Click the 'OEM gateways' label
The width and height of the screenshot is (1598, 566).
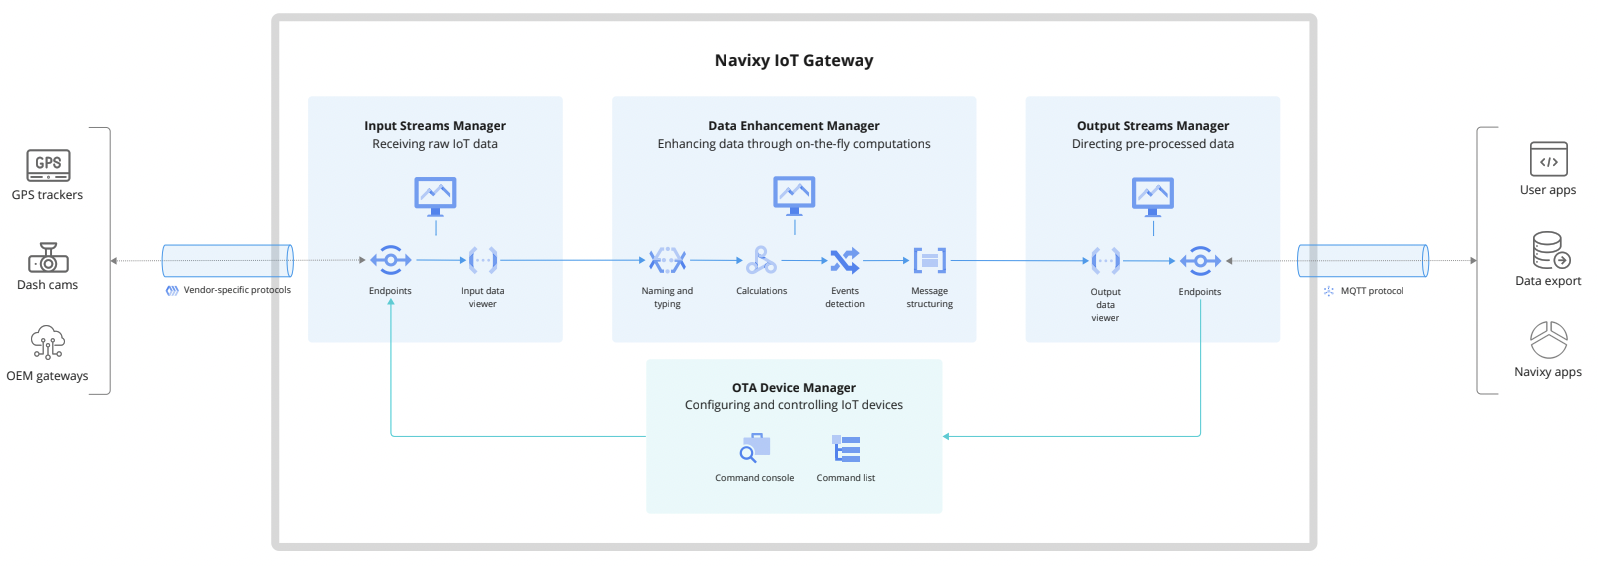47,376
